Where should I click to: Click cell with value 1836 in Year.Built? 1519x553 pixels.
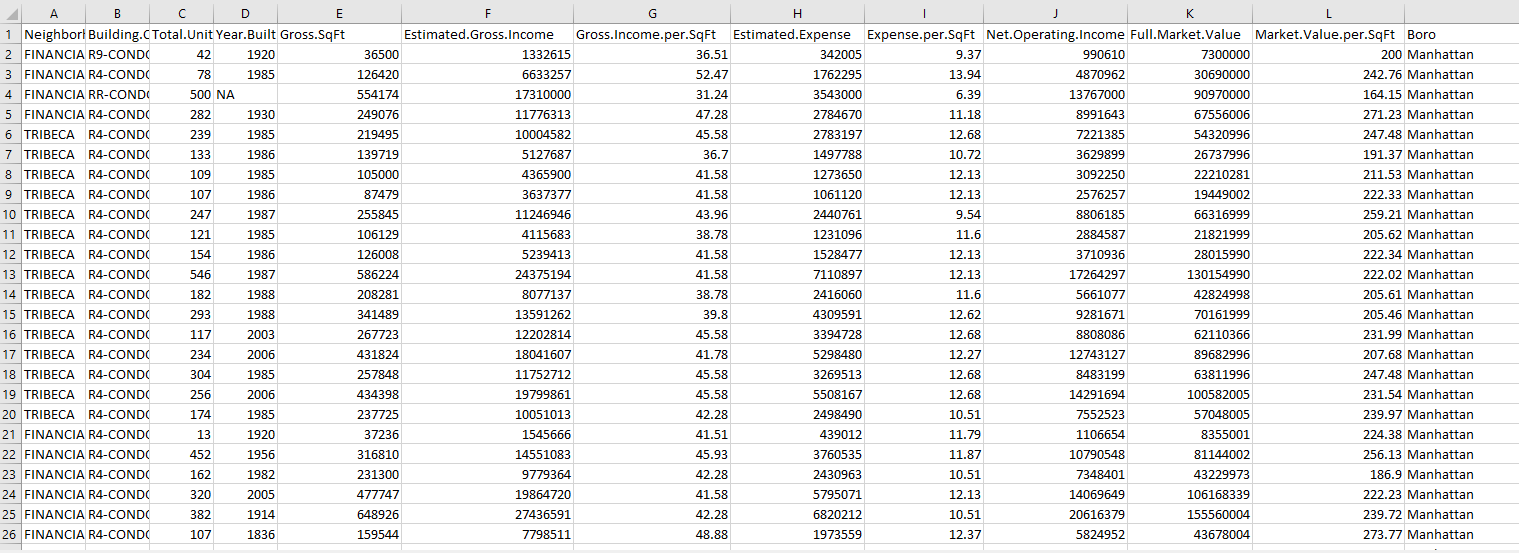tap(245, 534)
